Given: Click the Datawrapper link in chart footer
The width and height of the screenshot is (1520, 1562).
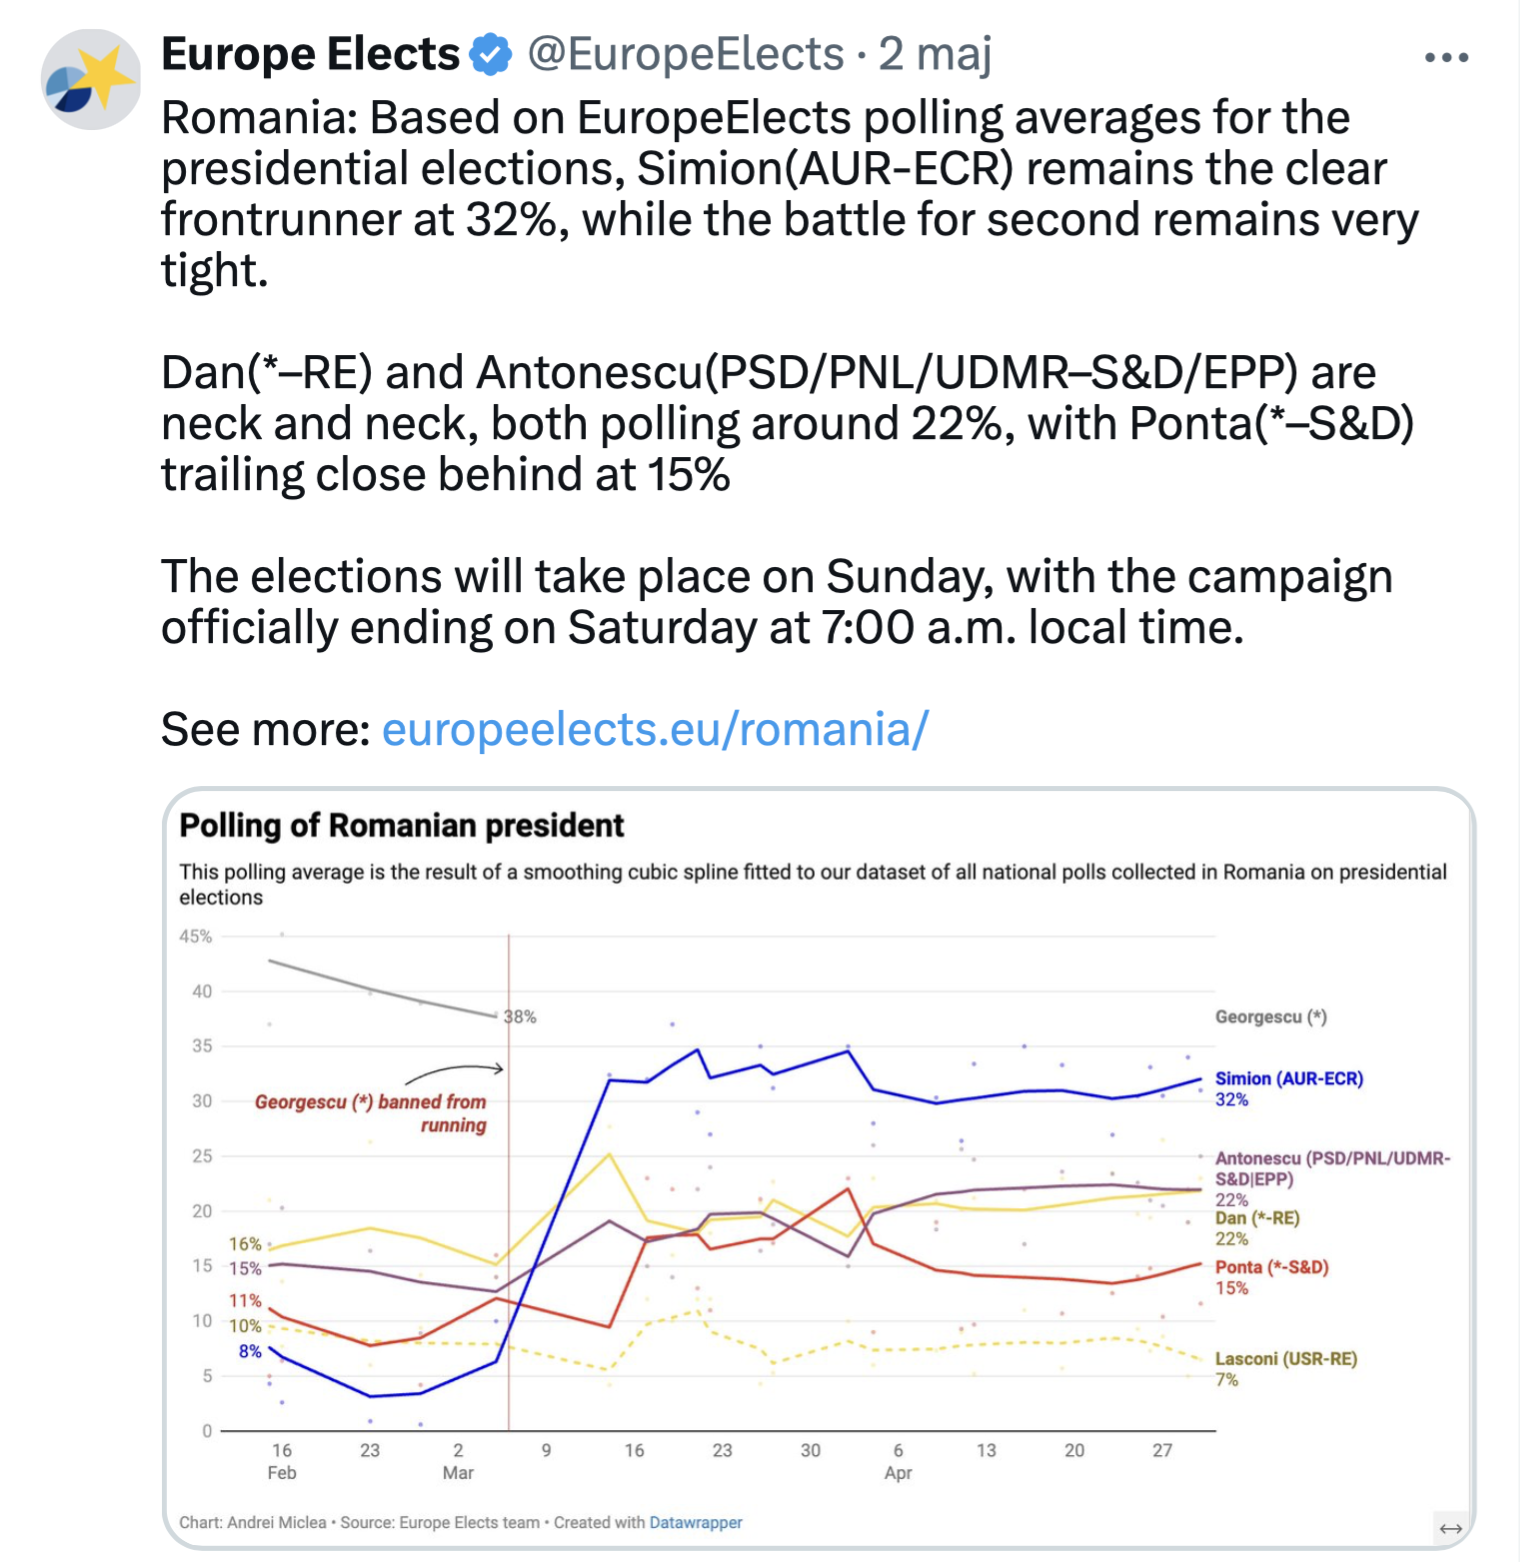Looking at the screenshot, I should [x=696, y=1522].
